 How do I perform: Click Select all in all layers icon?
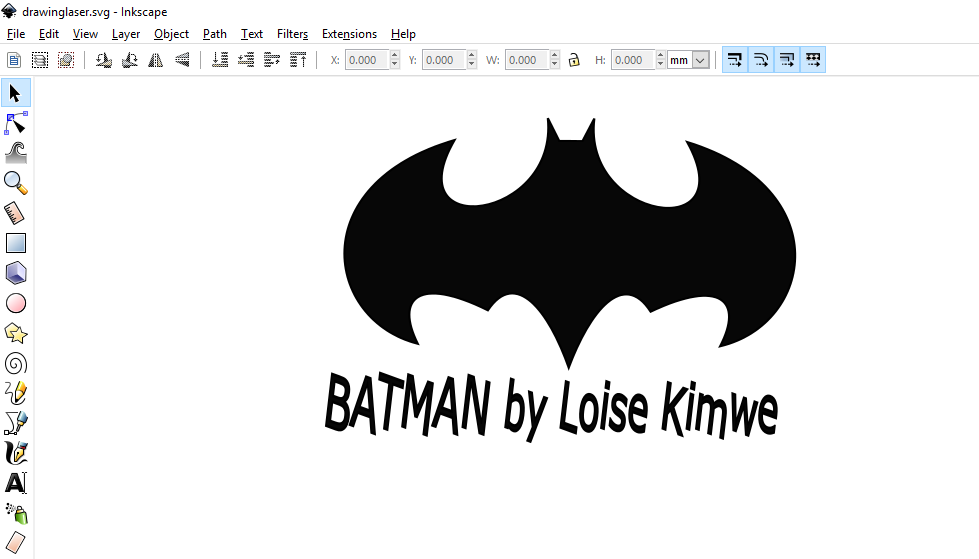point(40,60)
